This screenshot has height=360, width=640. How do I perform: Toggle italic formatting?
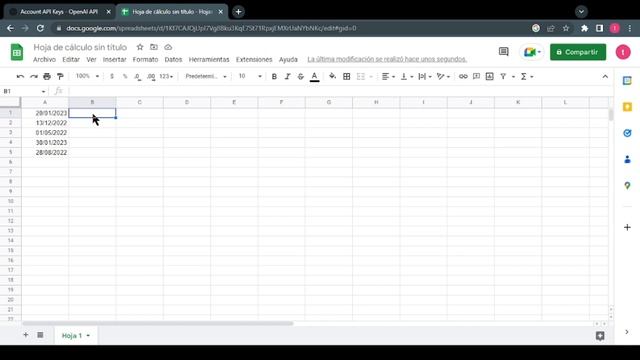point(287,76)
